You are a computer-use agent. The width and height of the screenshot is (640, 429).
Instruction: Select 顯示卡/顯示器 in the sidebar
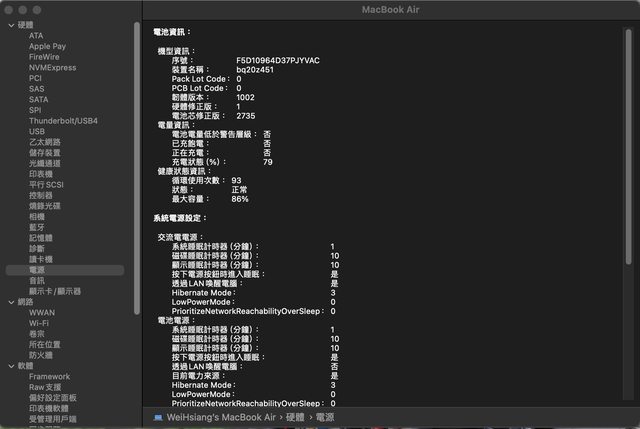[55, 291]
